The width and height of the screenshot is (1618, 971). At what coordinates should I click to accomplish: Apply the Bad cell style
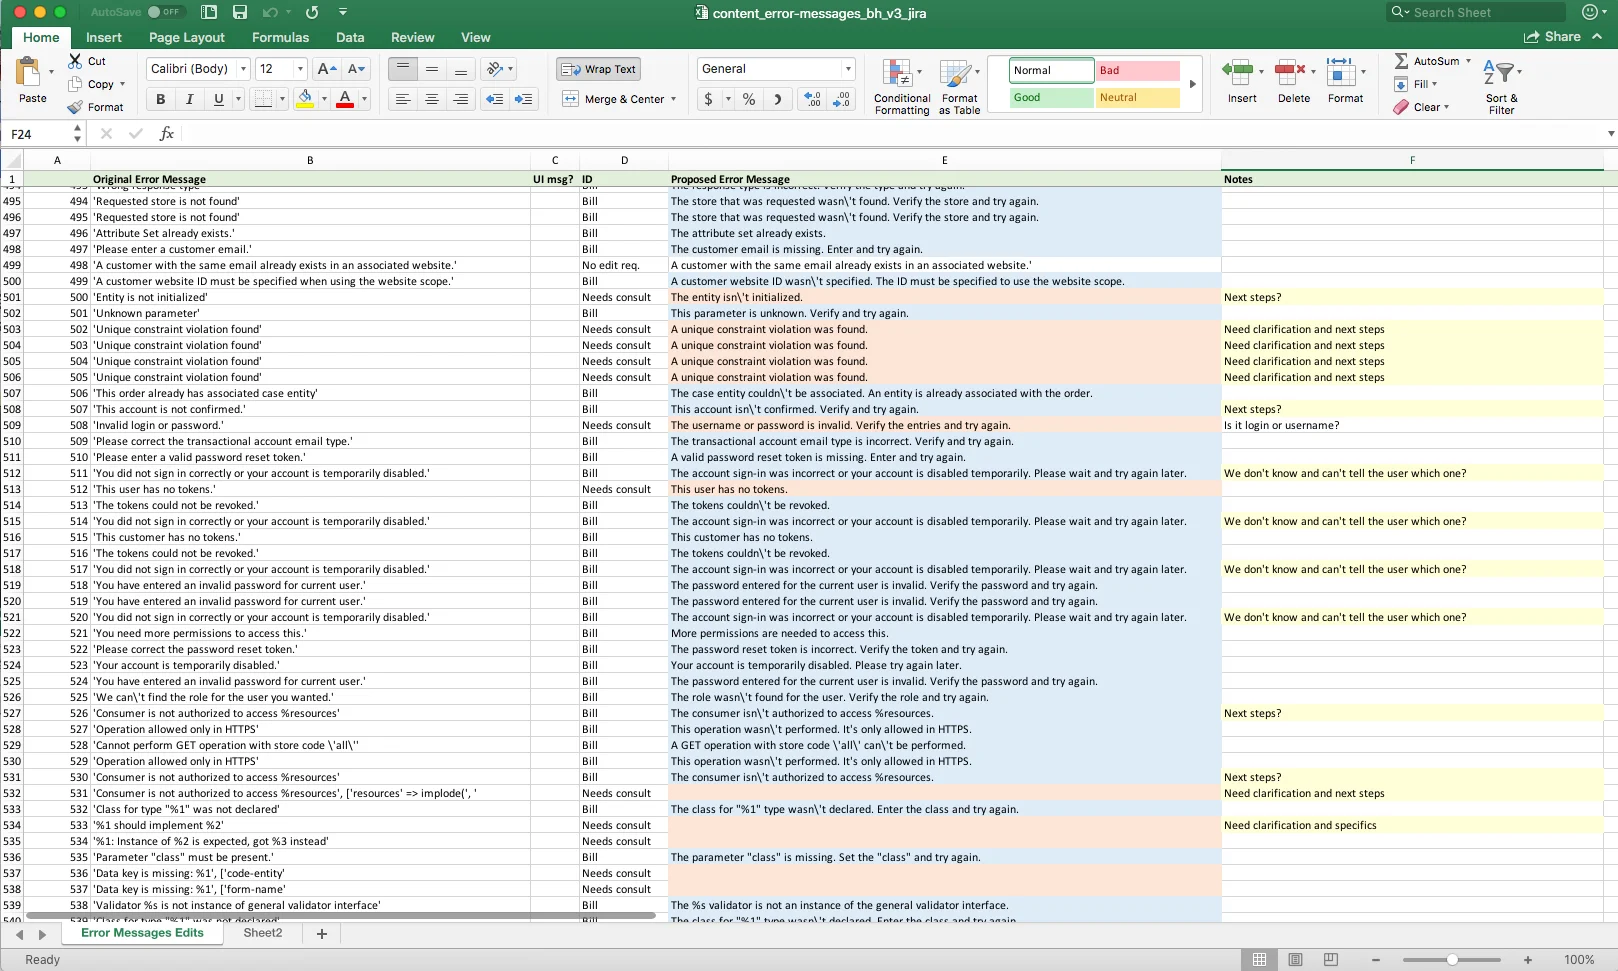coord(1138,70)
